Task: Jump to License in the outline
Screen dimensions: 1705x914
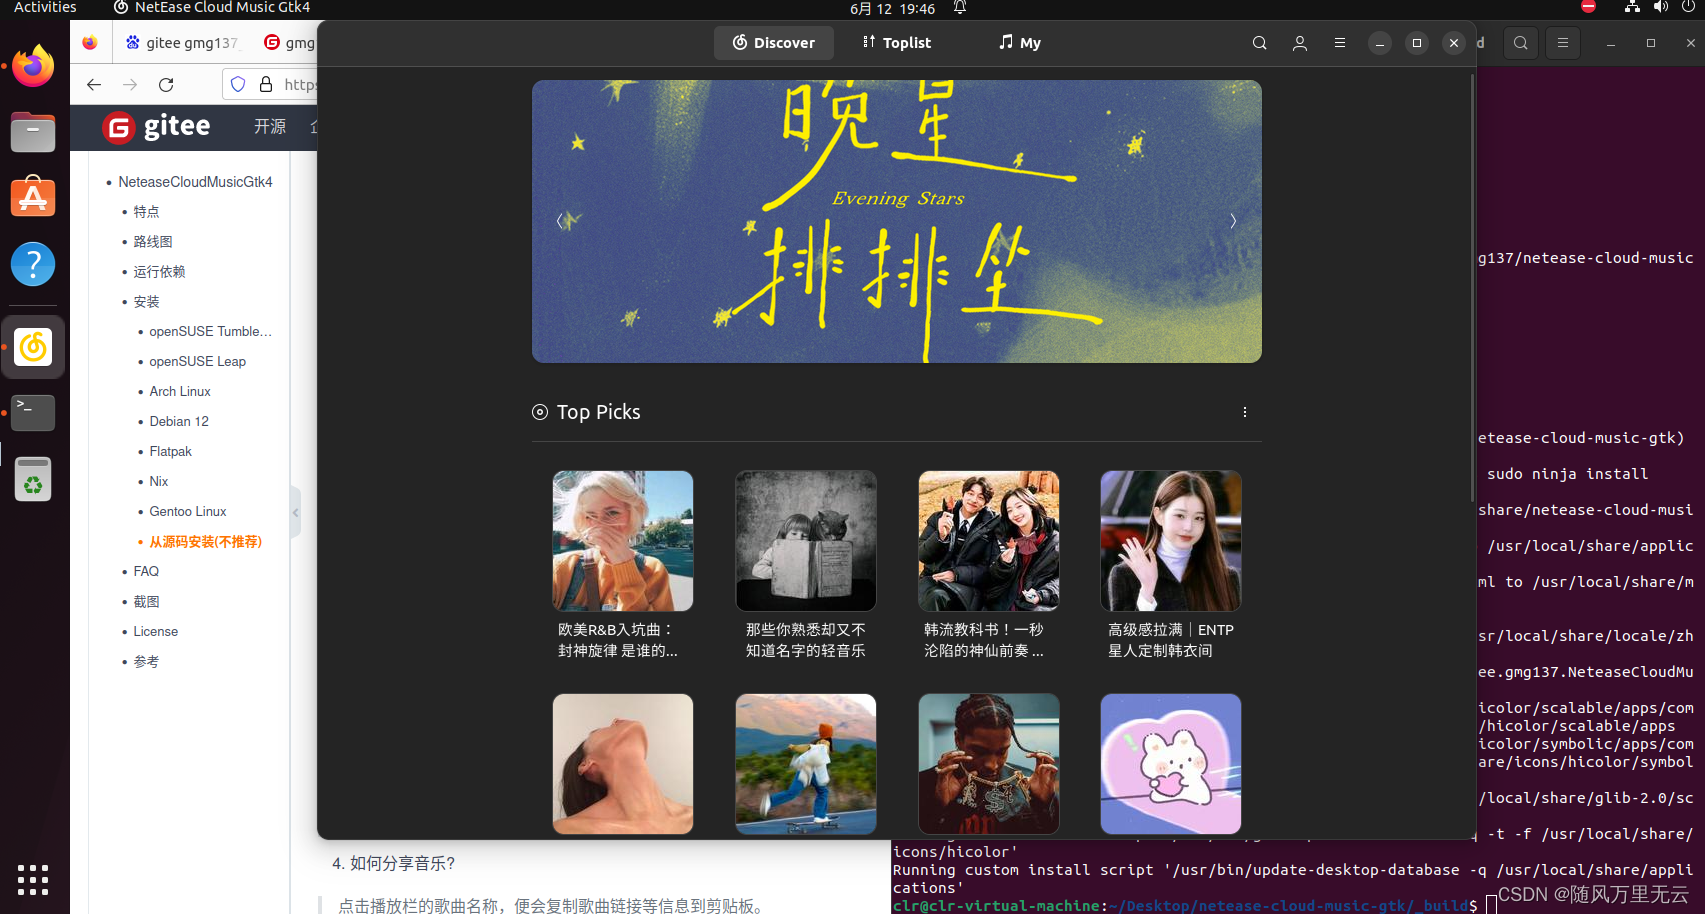Action: pos(156,632)
